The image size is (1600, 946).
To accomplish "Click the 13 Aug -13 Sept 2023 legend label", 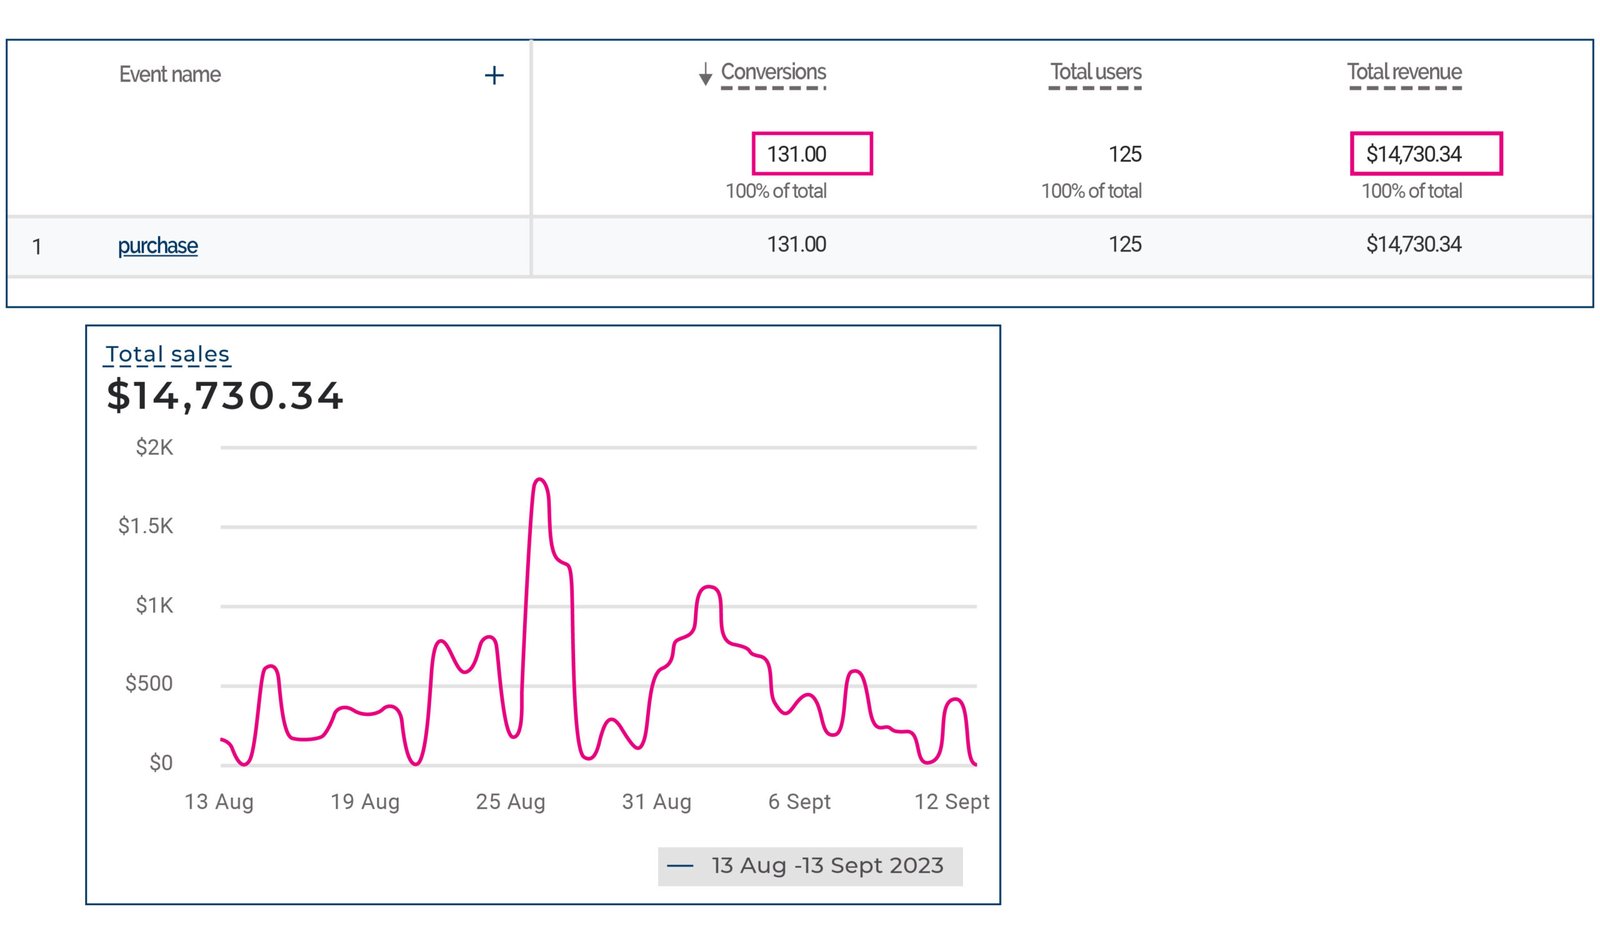I will click(x=827, y=866).
